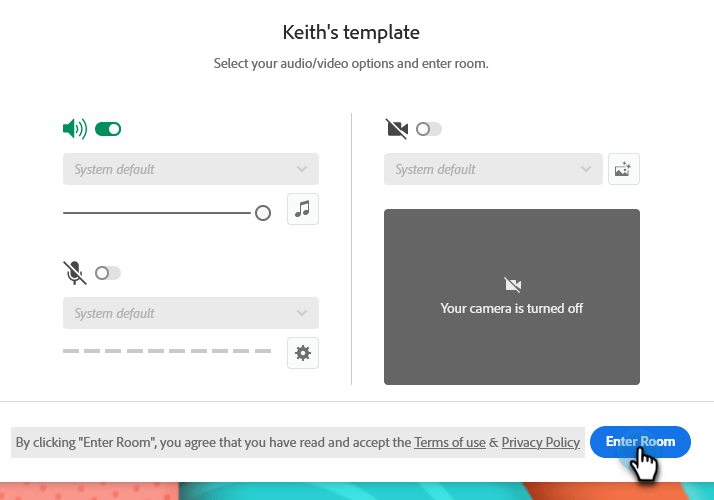This screenshot has height=500, width=714.
Task: Turn on the camera toggle switch
Action: (x=429, y=129)
